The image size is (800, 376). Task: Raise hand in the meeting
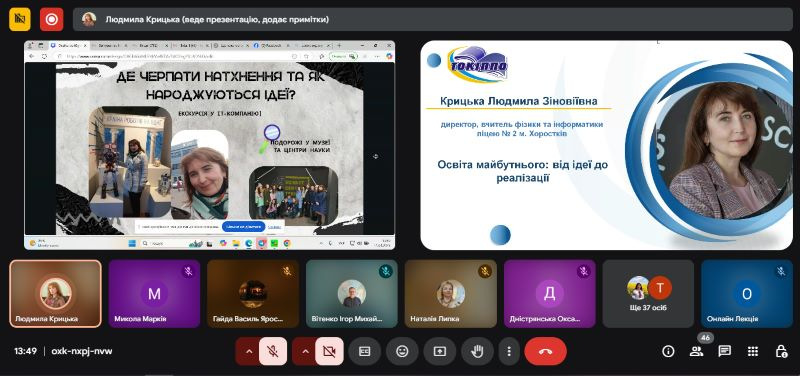coord(477,351)
